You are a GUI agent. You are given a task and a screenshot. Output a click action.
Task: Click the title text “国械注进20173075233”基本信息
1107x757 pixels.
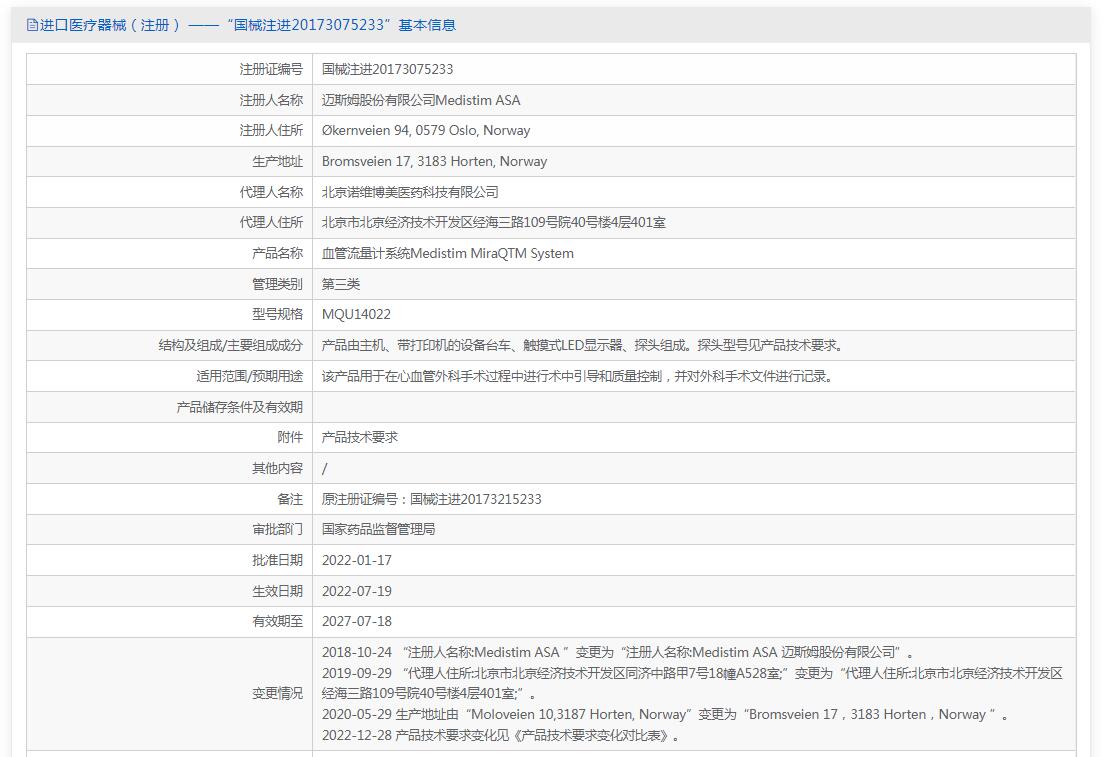click(x=342, y=25)
